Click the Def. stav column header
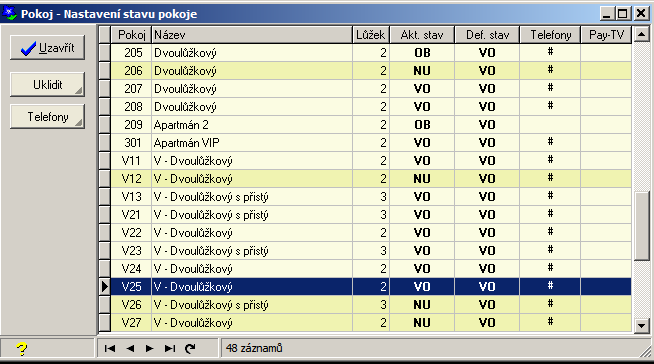This screenshot has width=654, height=364. [487, 35]
